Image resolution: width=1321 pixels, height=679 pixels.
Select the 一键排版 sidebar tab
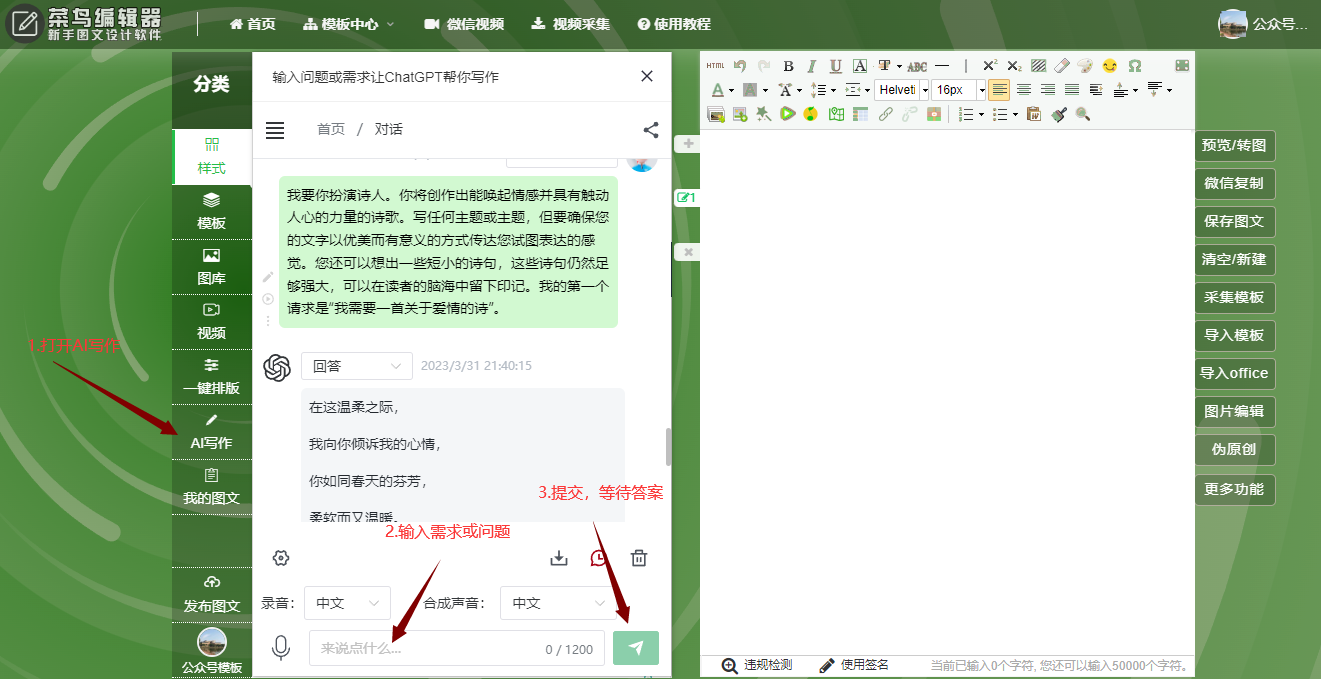211,377
